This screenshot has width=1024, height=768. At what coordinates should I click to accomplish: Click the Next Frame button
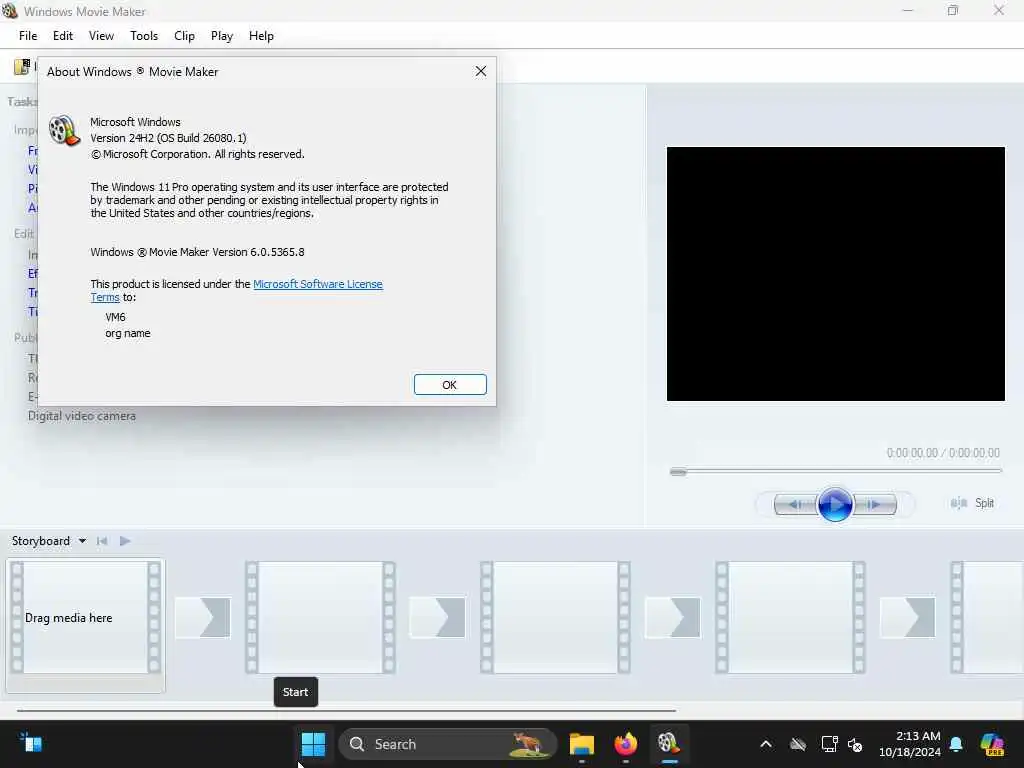(875, 504)
